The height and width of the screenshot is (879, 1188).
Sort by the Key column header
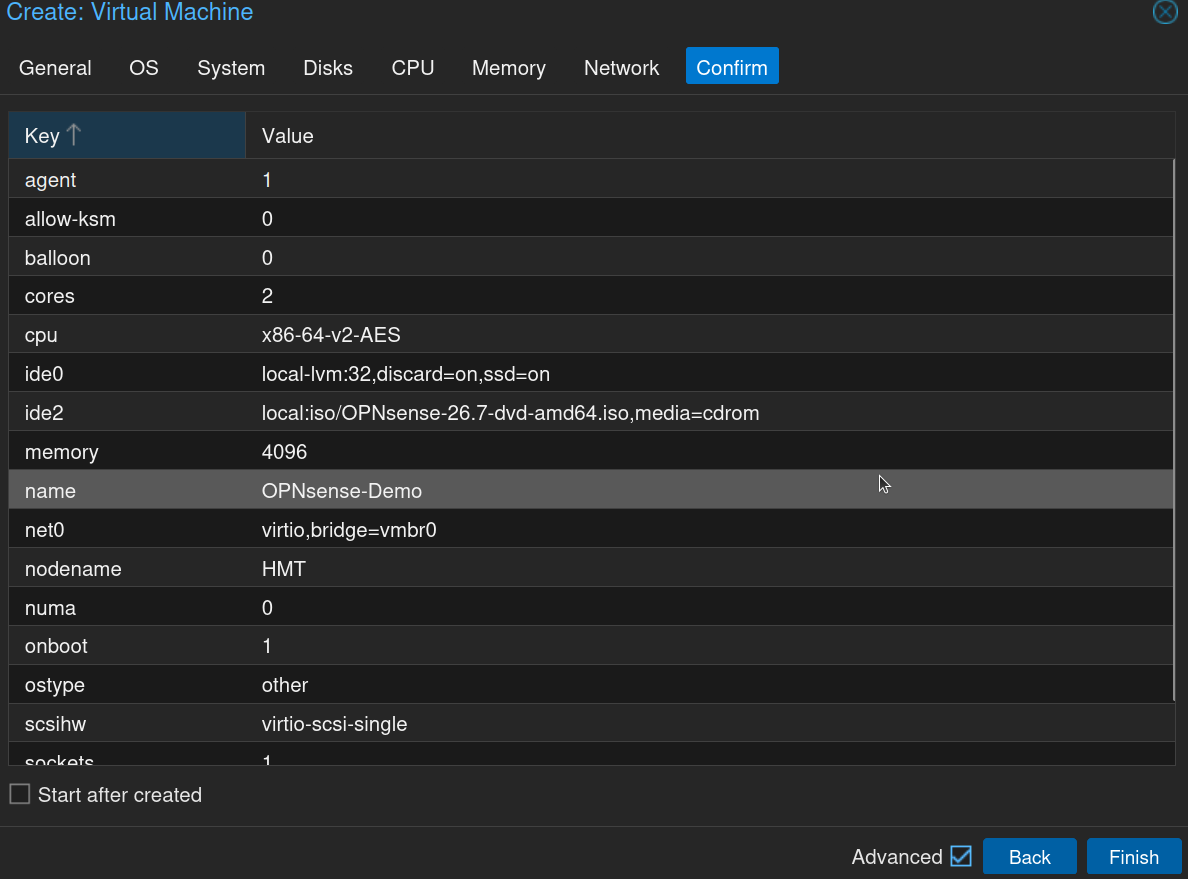coord(127,136)
